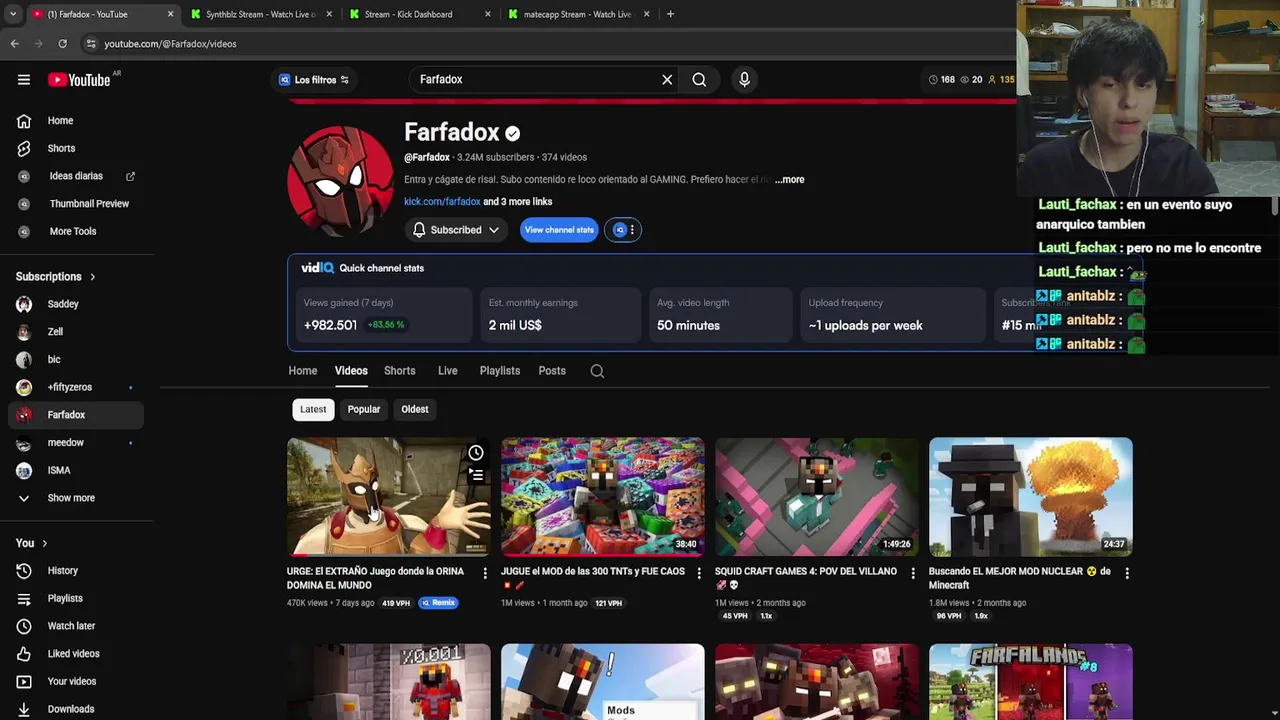
Task: Open More Tools in sidebar
Action: (x=72, y=231)
